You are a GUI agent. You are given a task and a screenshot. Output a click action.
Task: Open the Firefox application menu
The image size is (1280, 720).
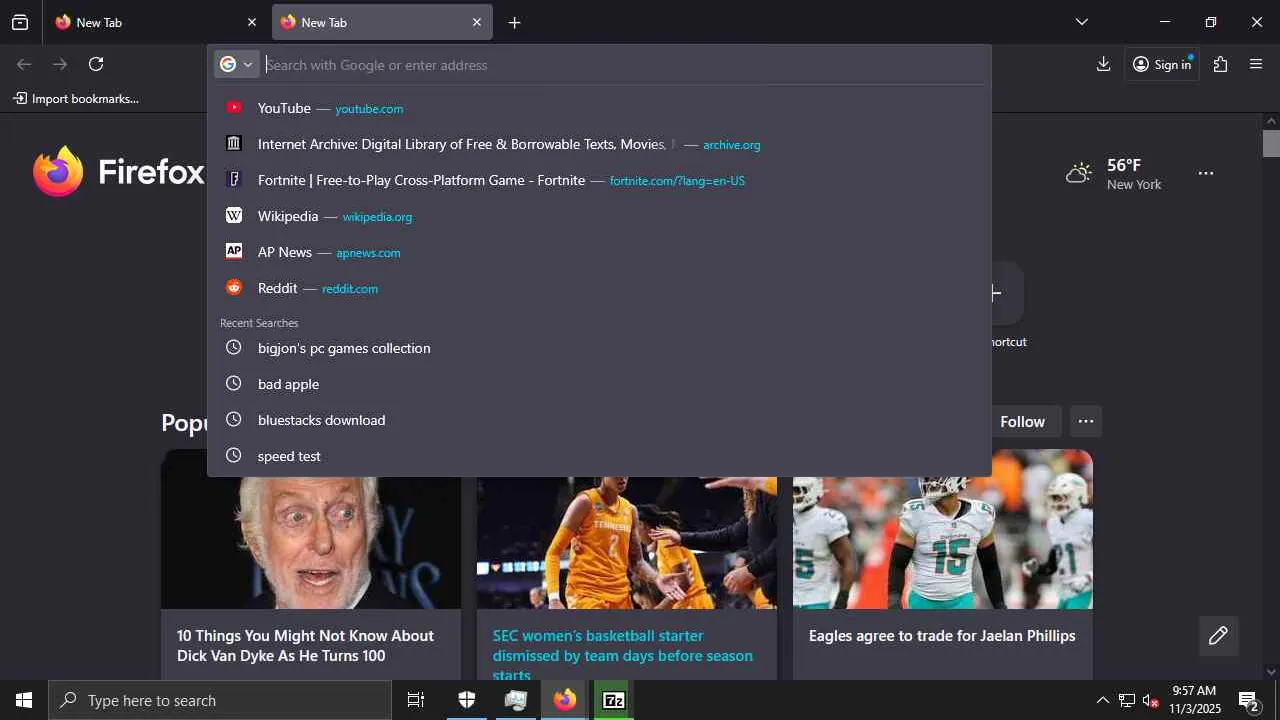(x=1256, y=64)
